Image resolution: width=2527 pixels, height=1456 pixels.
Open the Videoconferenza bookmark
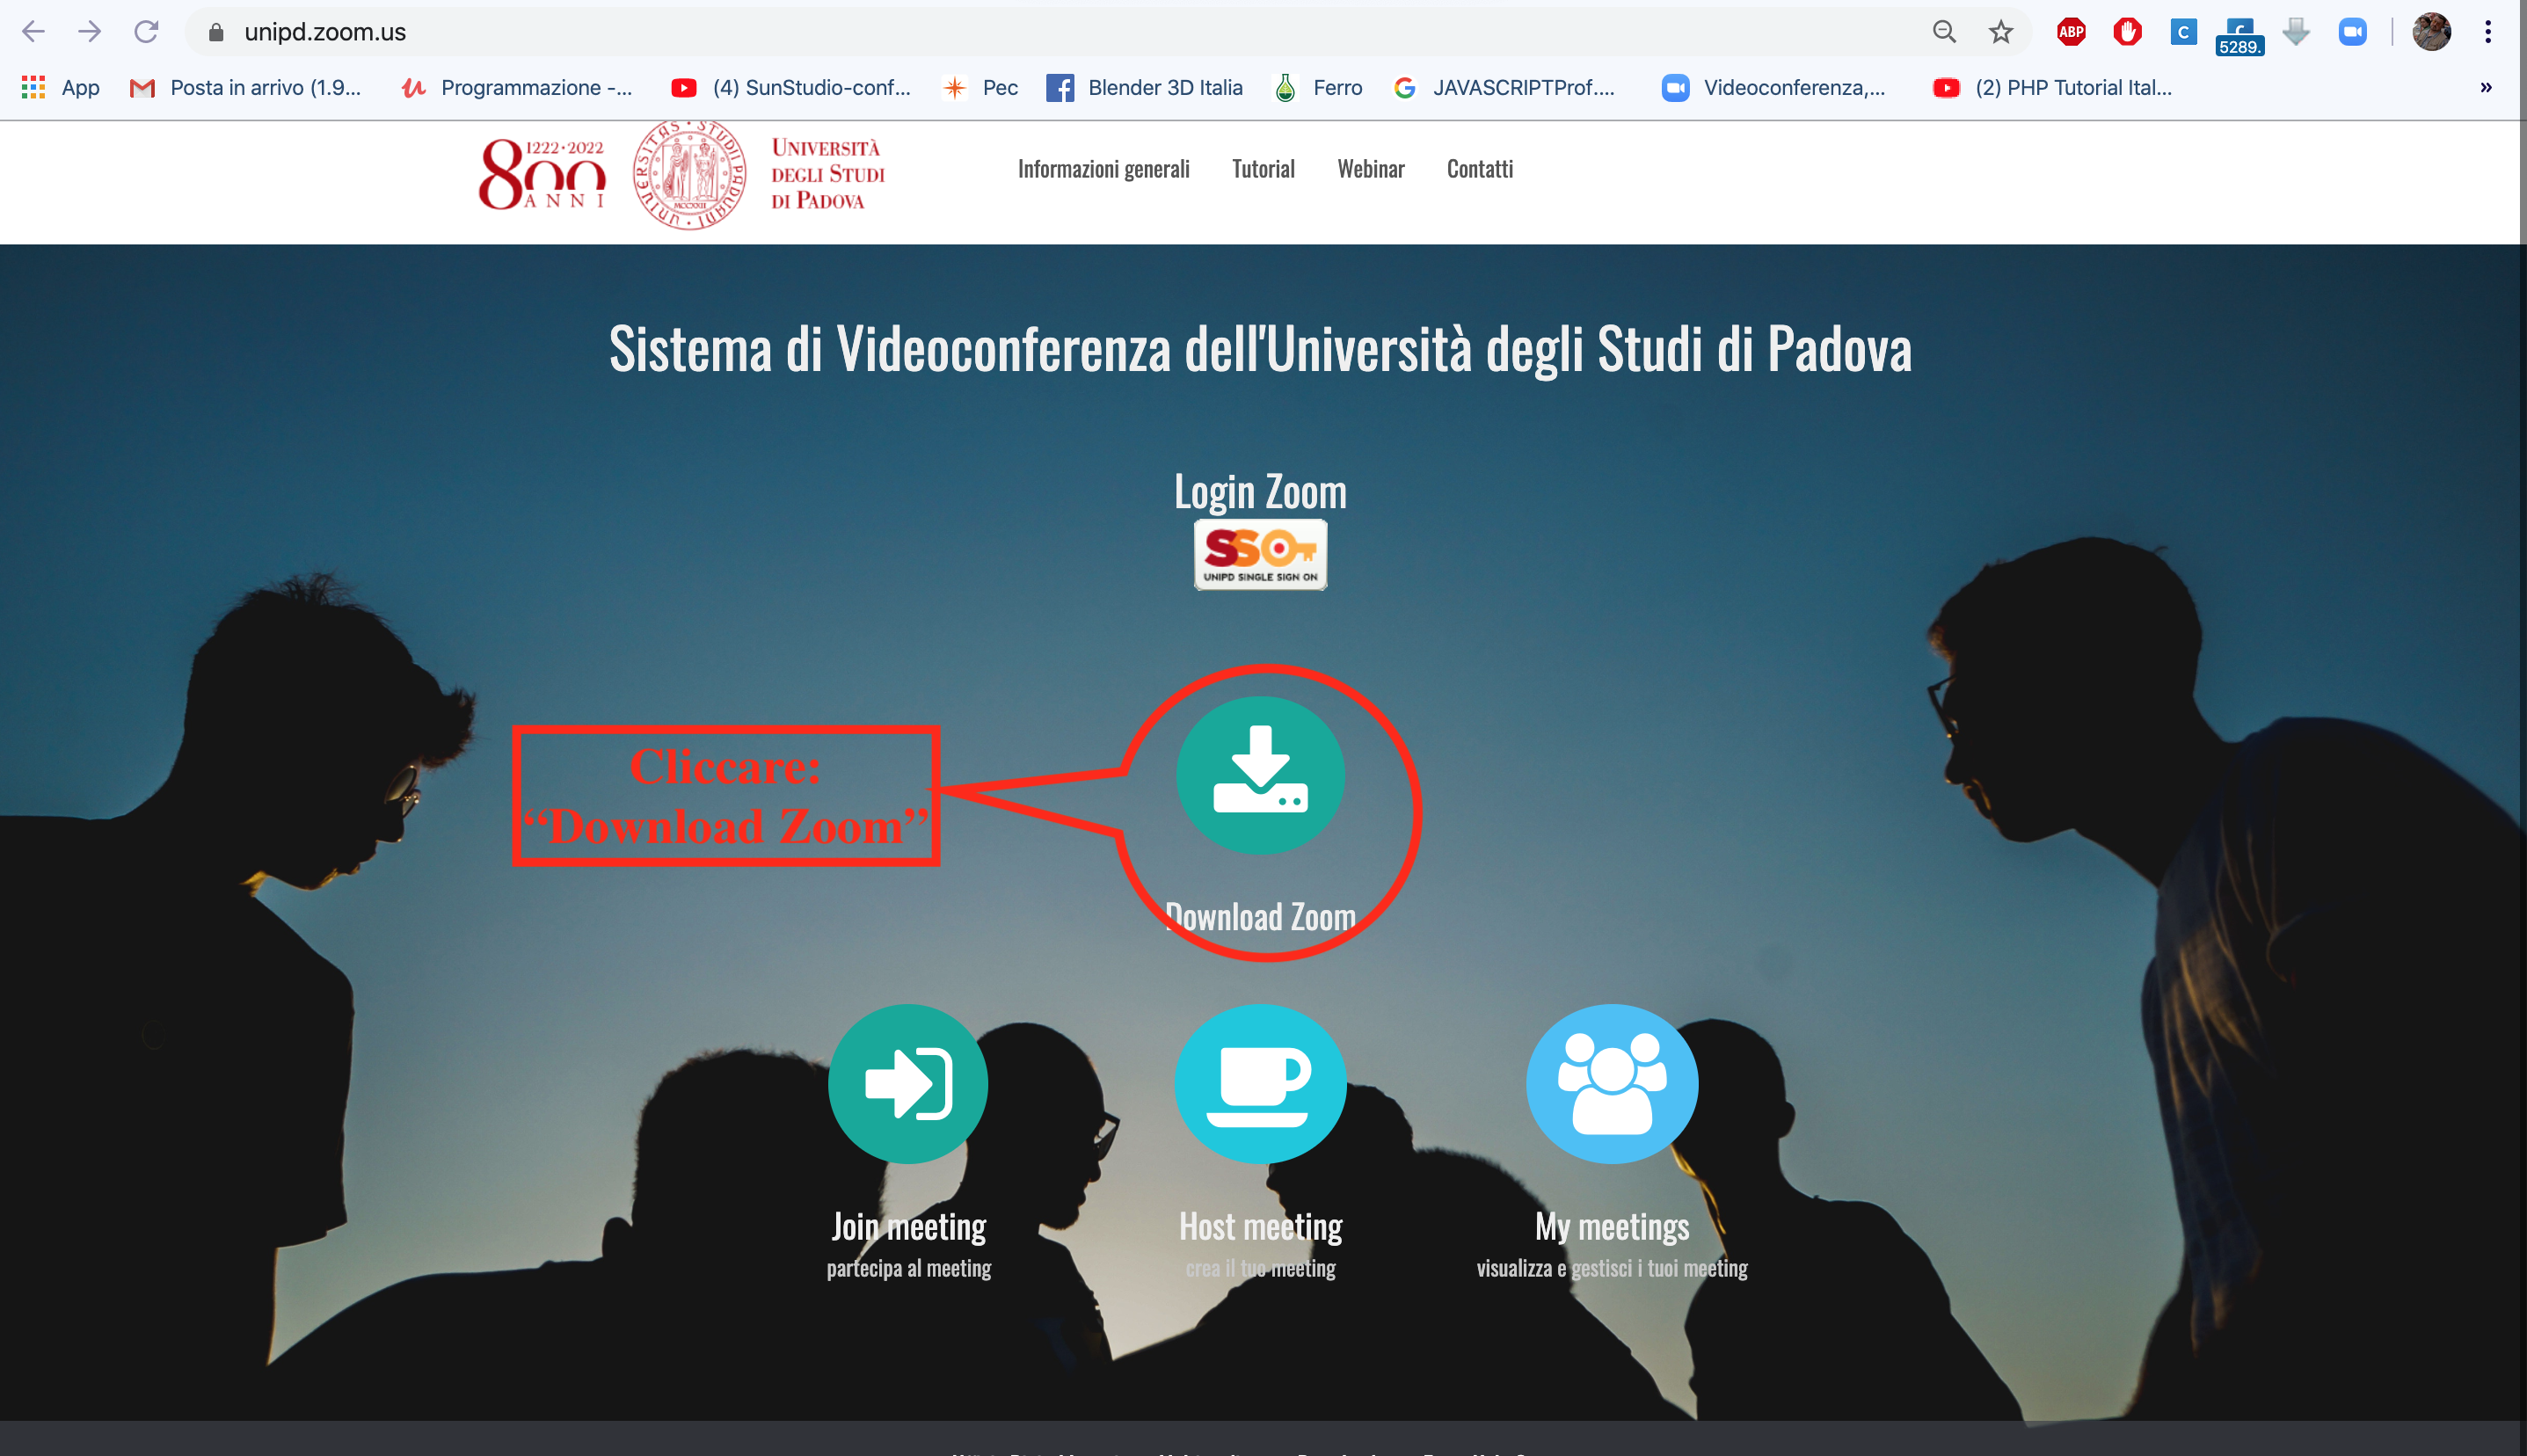[1774, 88]
